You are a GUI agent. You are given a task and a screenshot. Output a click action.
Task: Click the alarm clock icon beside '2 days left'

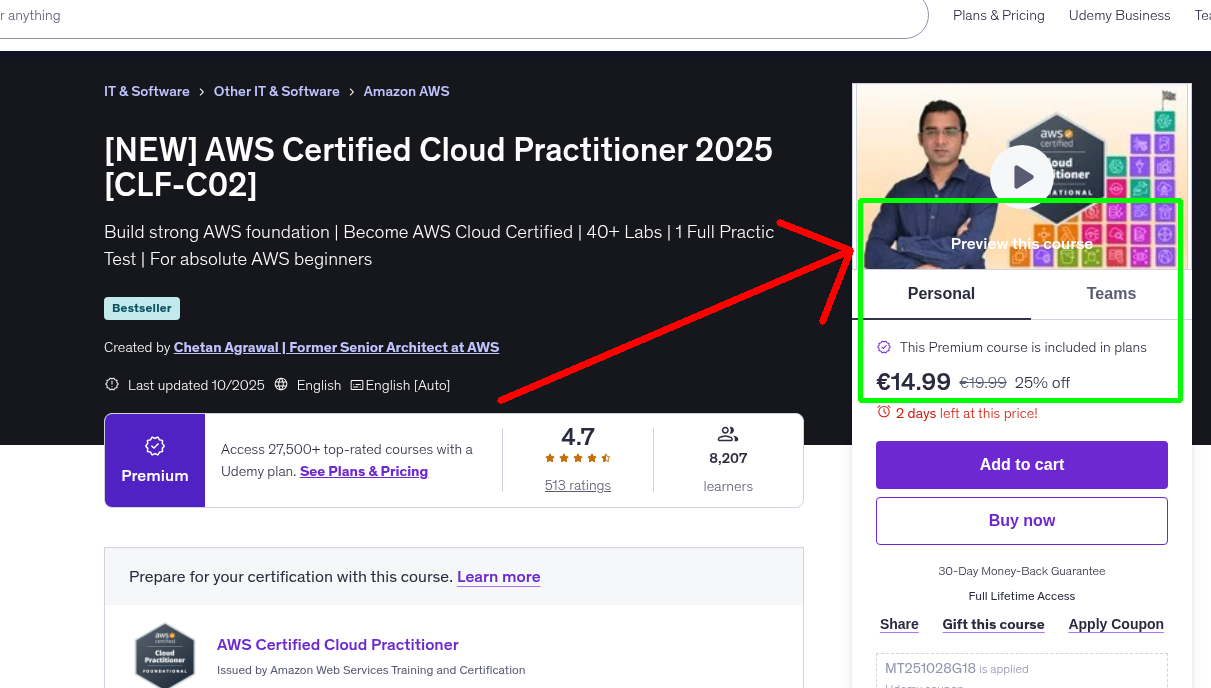click(883, 413)
